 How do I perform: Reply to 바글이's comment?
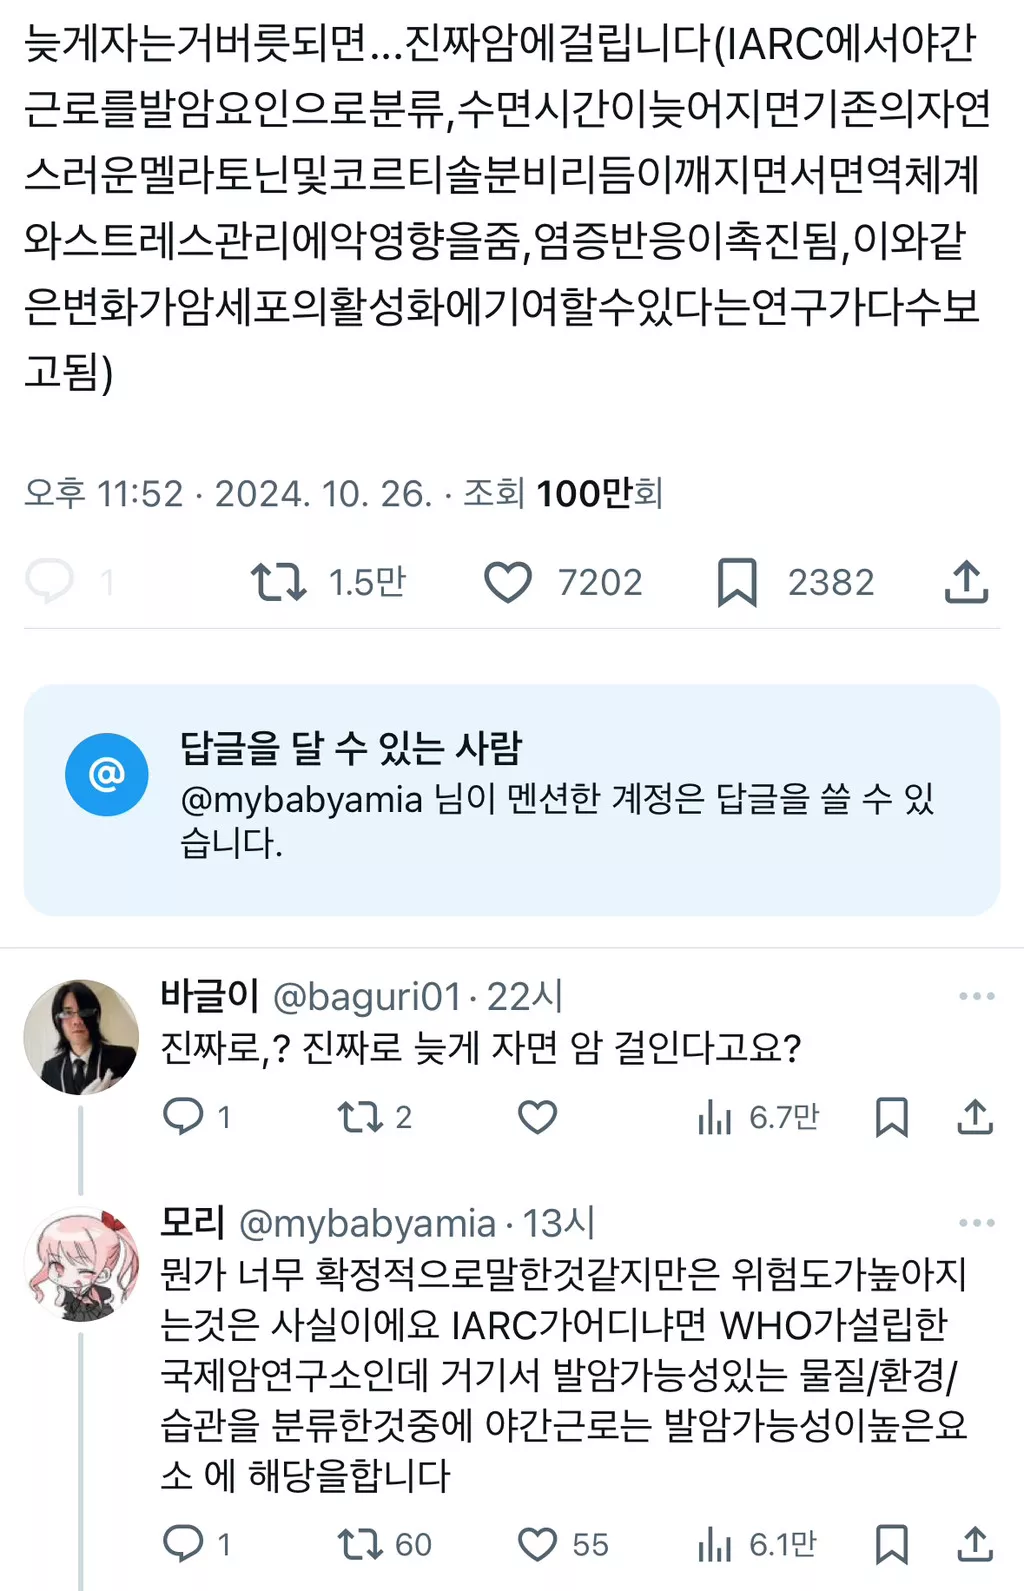[x=183, y=1116]
